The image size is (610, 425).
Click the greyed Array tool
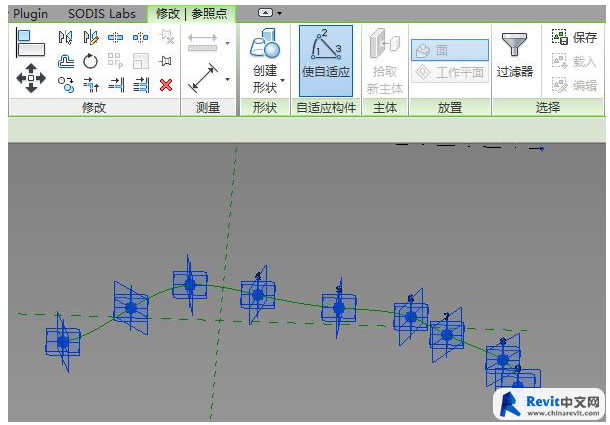click(116, 61)
